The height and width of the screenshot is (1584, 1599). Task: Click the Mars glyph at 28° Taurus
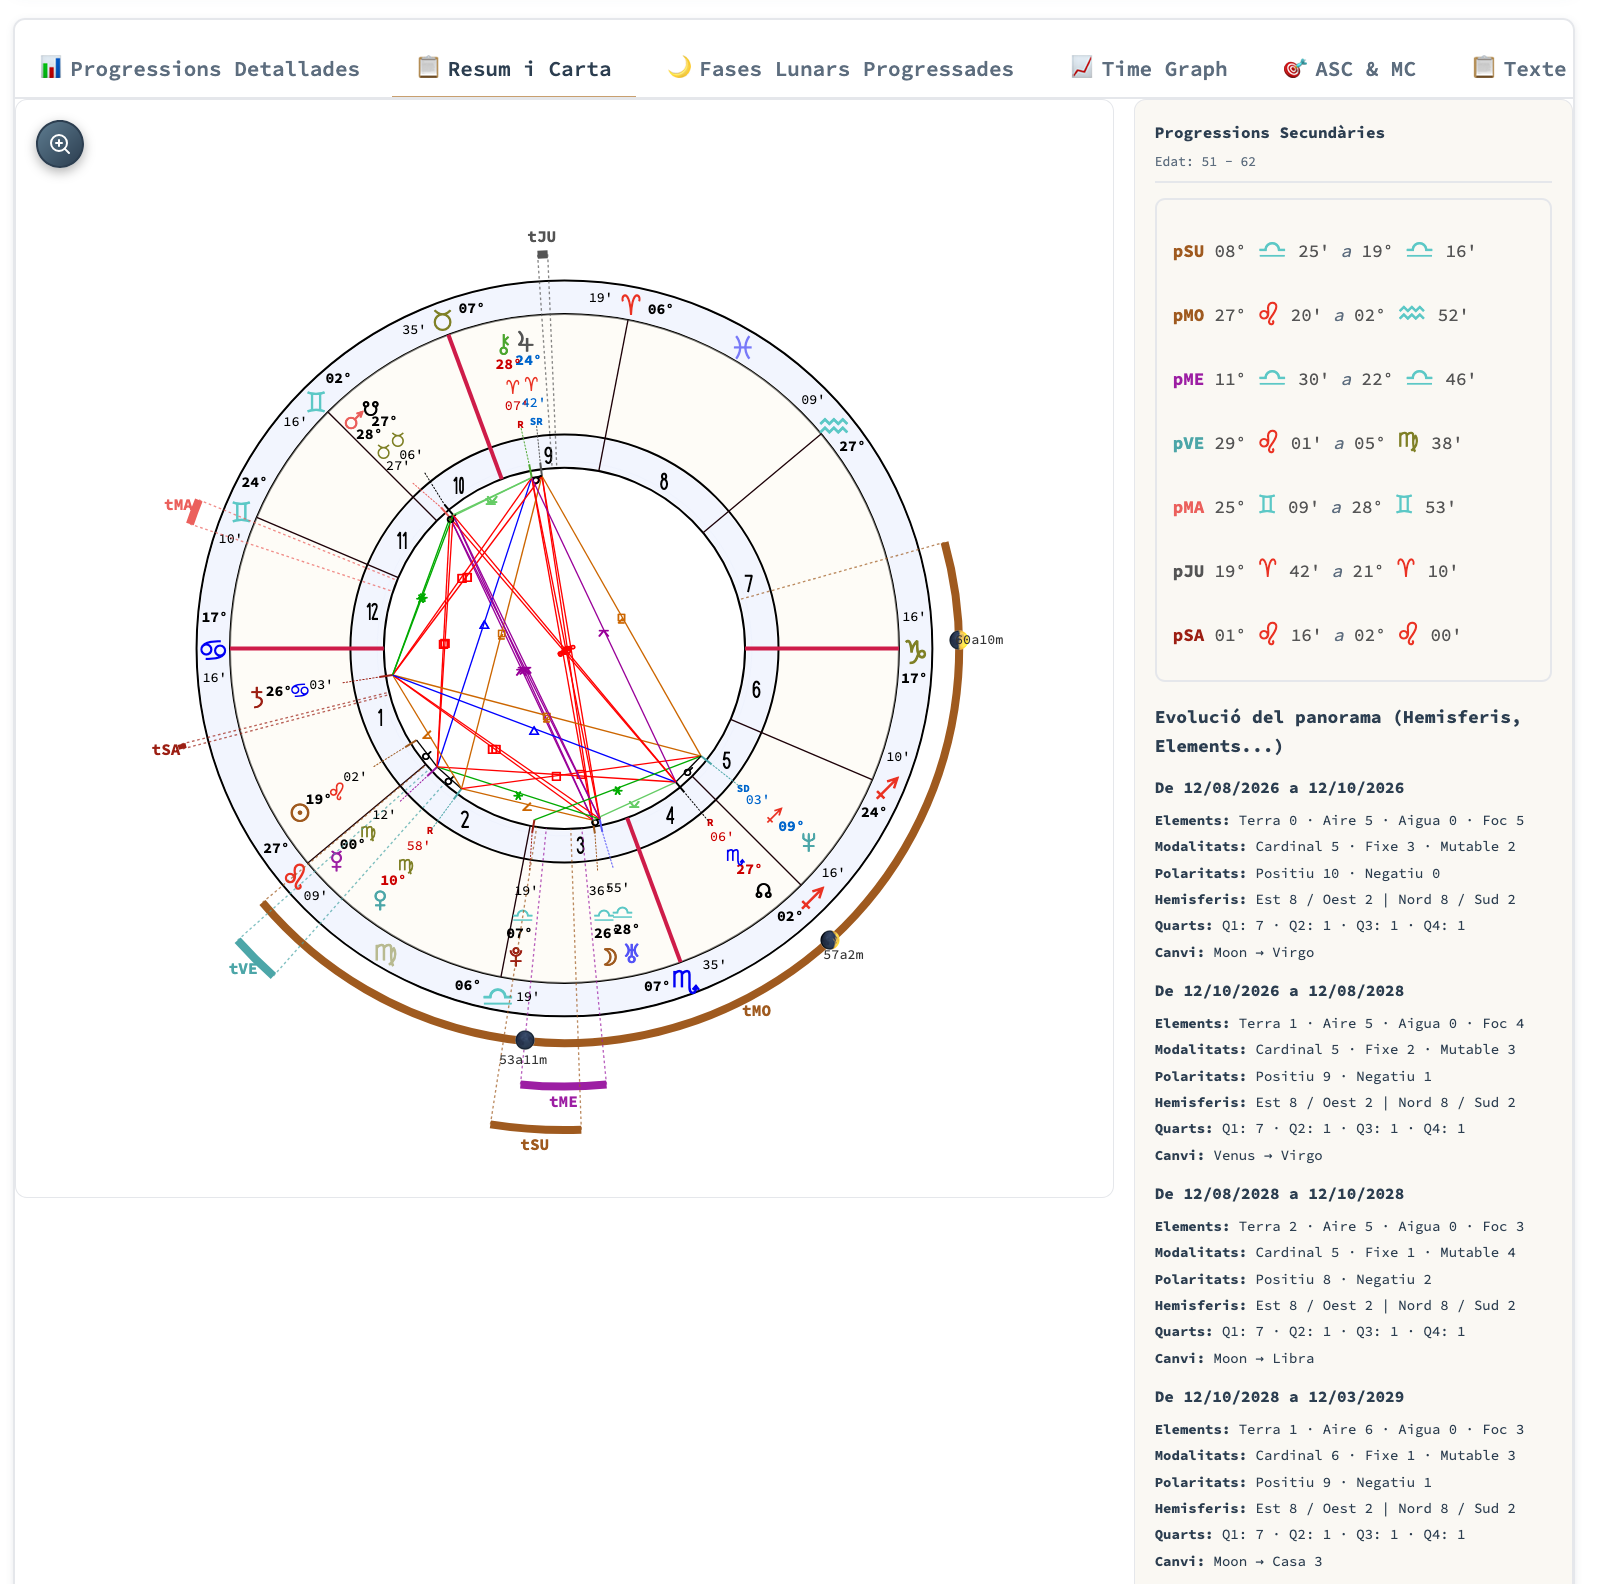pyautogui.click(x=353, y=421)
